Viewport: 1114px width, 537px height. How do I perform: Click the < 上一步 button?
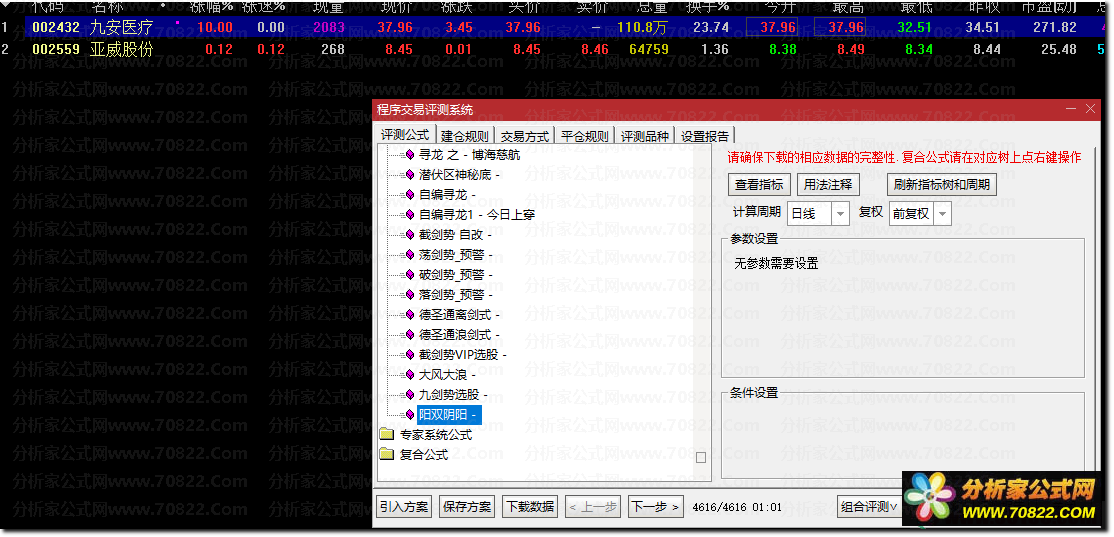pos(593,506)
